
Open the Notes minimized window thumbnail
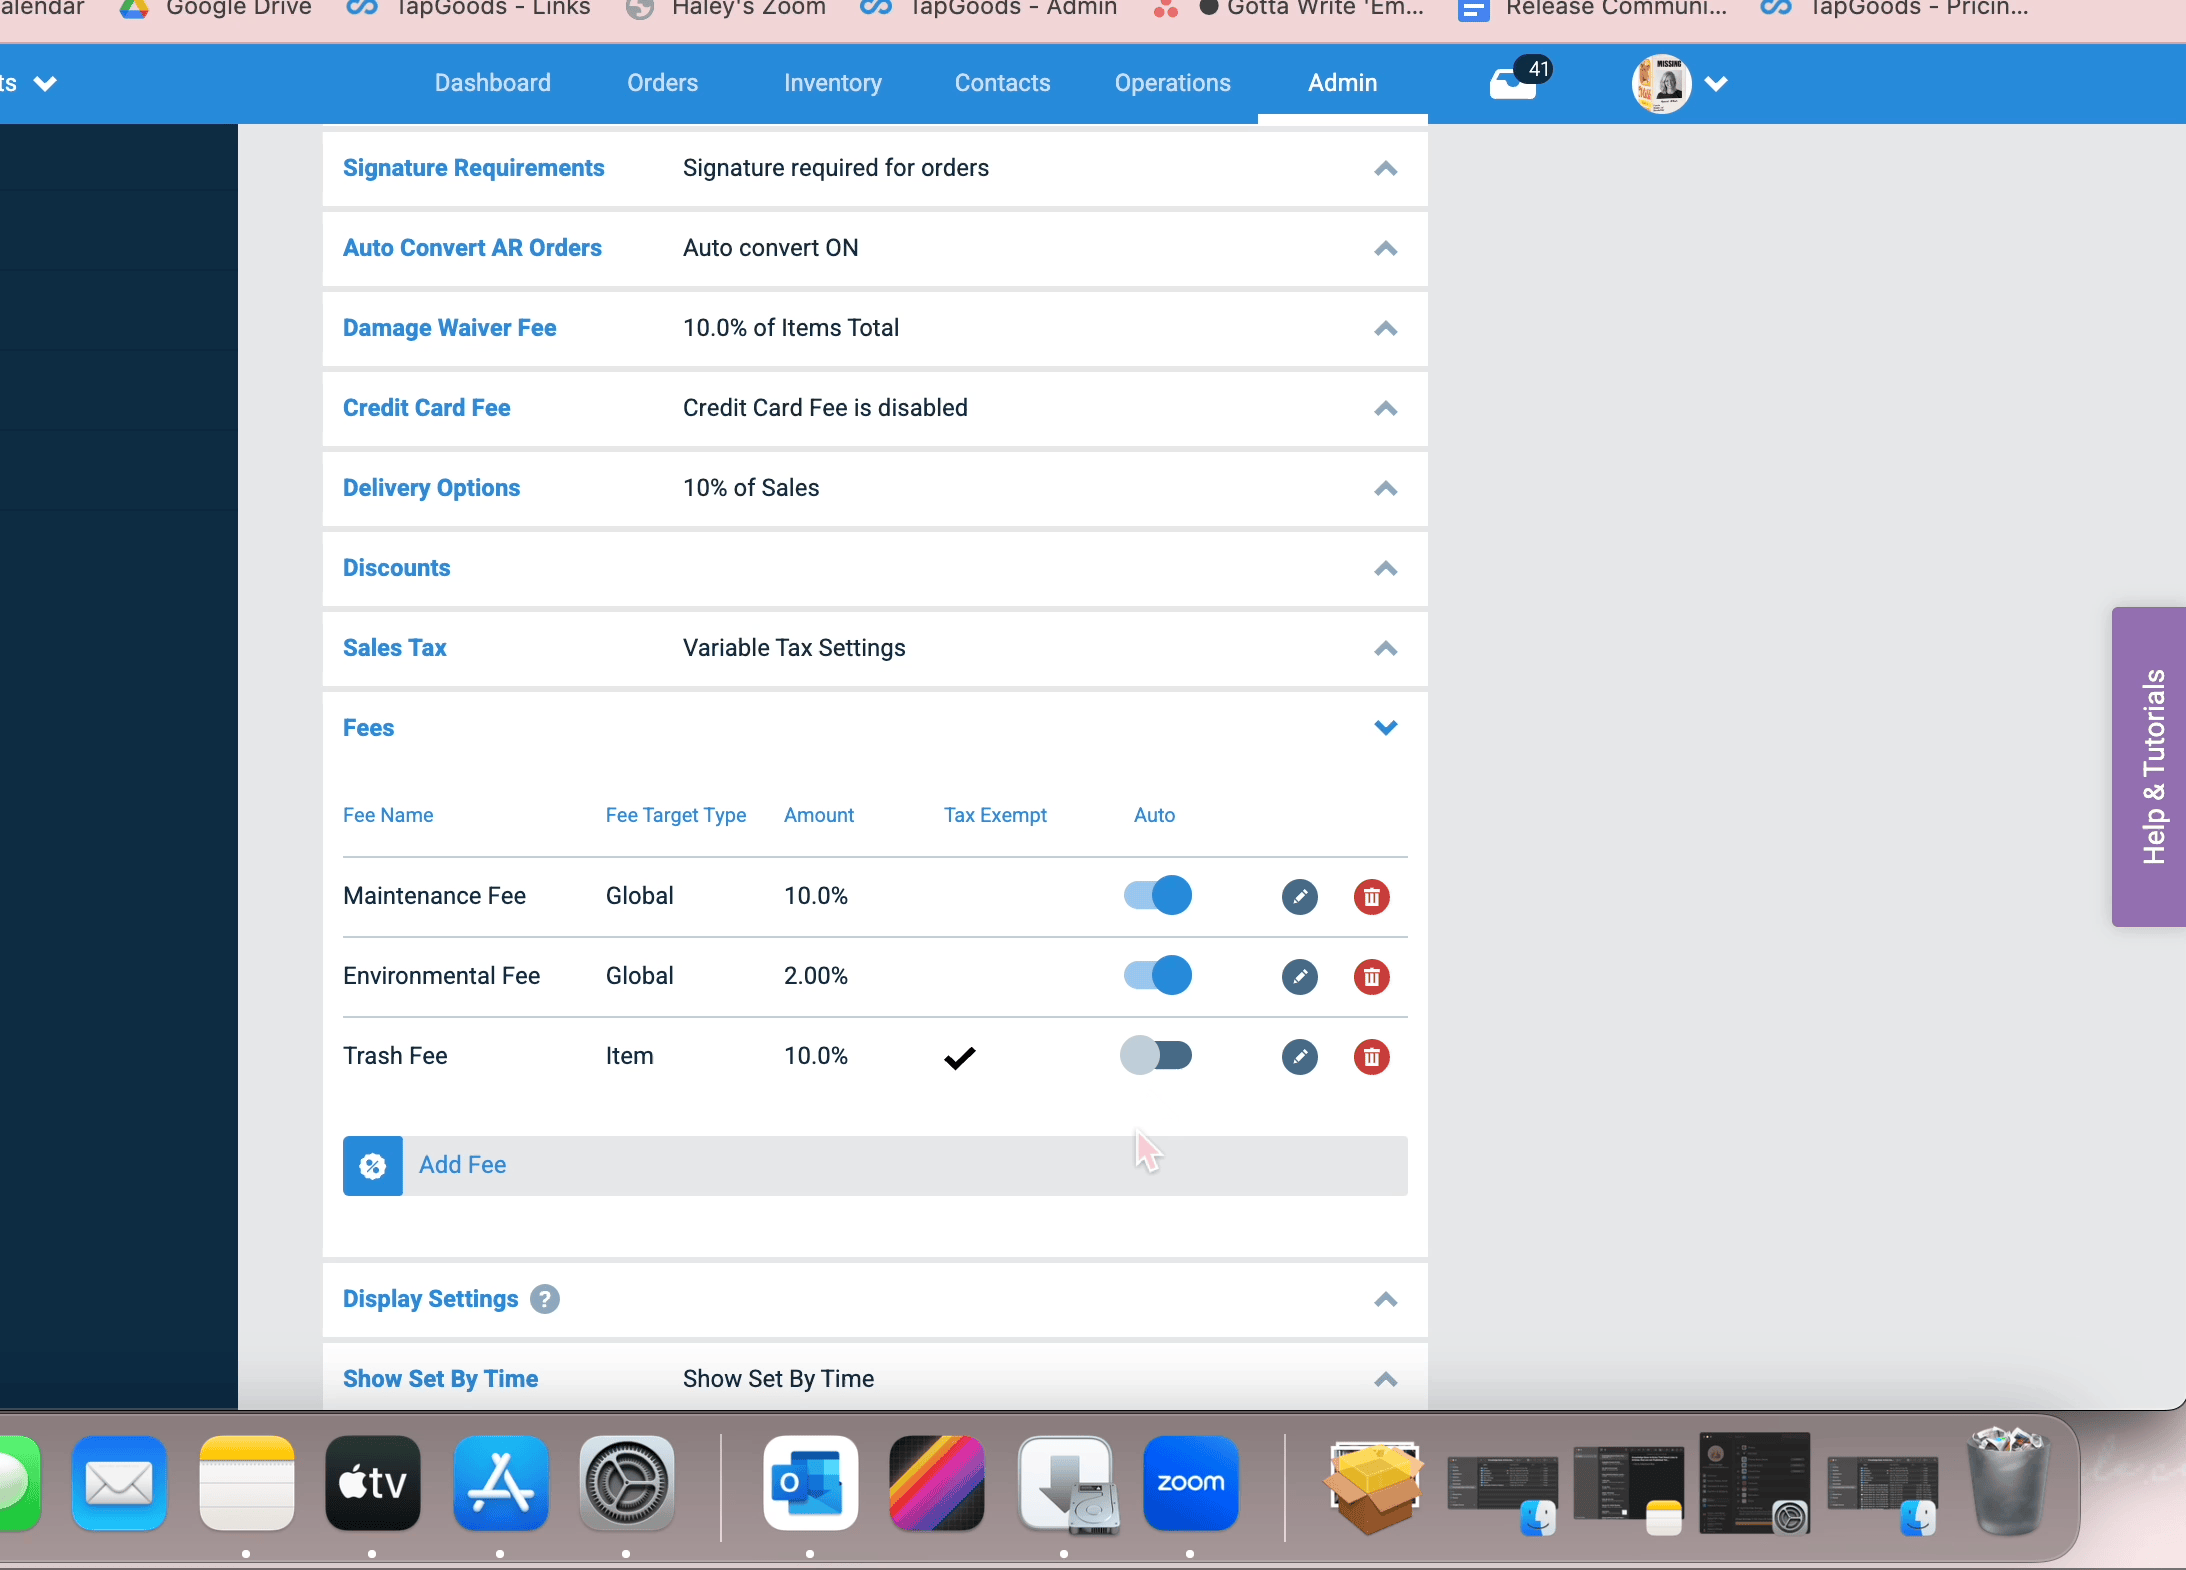click(x=1628, y=1489)
